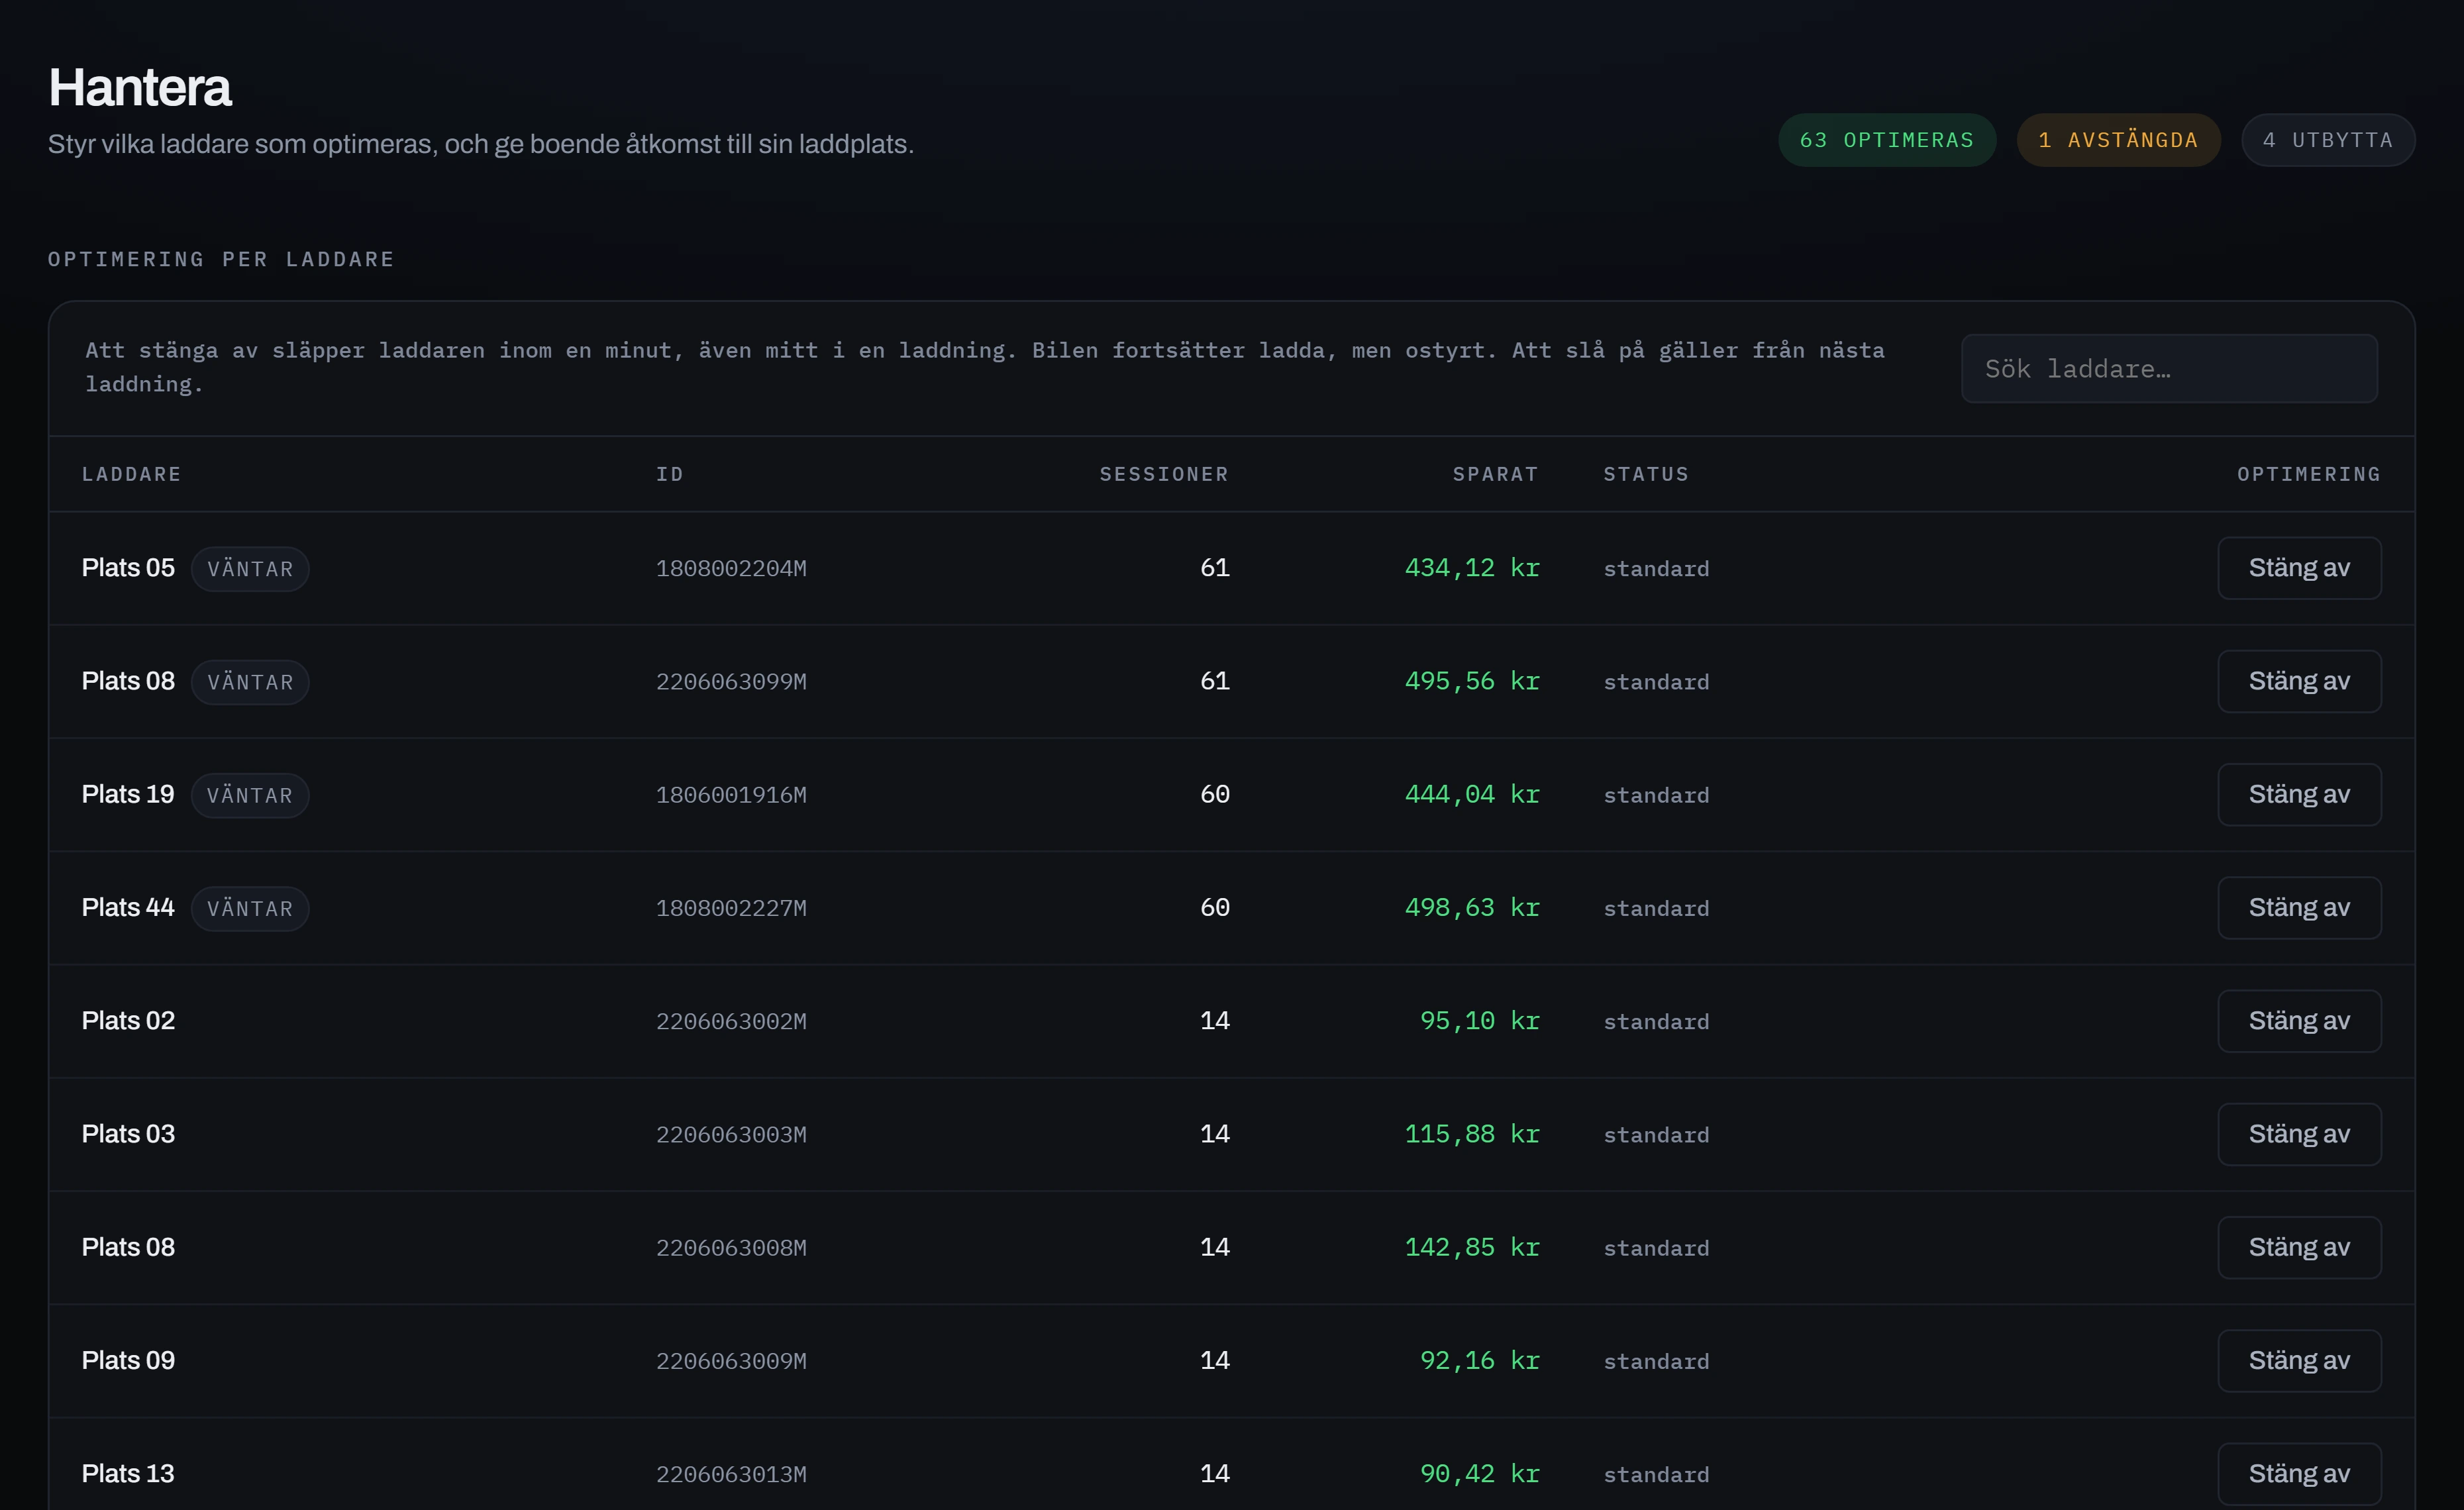Screen dimensions: 2464x1510
Task: Click the Status column header
Action: 1646,474
